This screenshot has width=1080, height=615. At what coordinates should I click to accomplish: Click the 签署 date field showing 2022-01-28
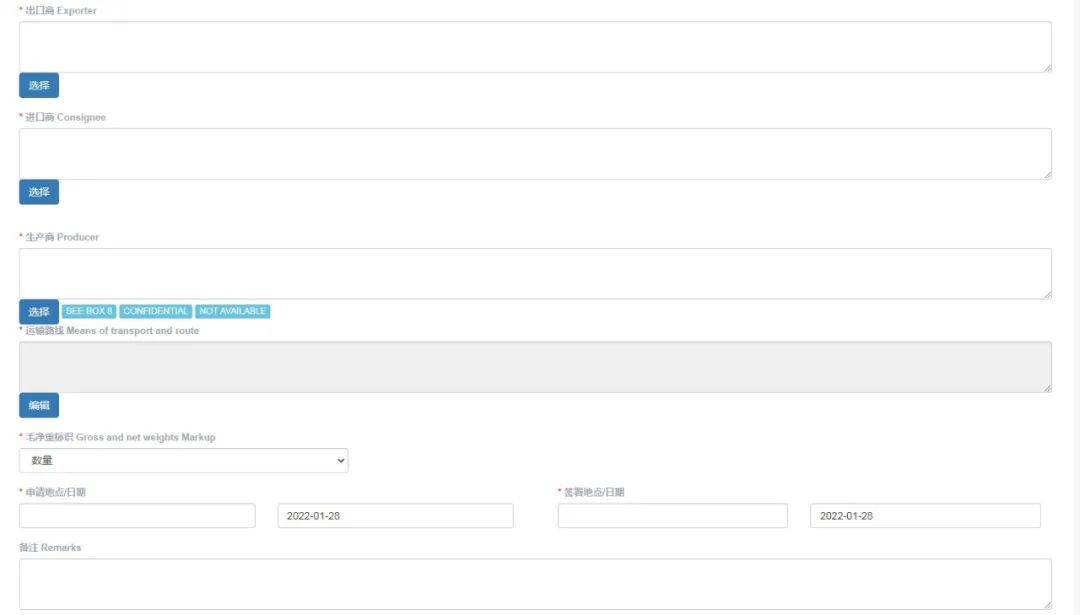(x=925, y=516)
